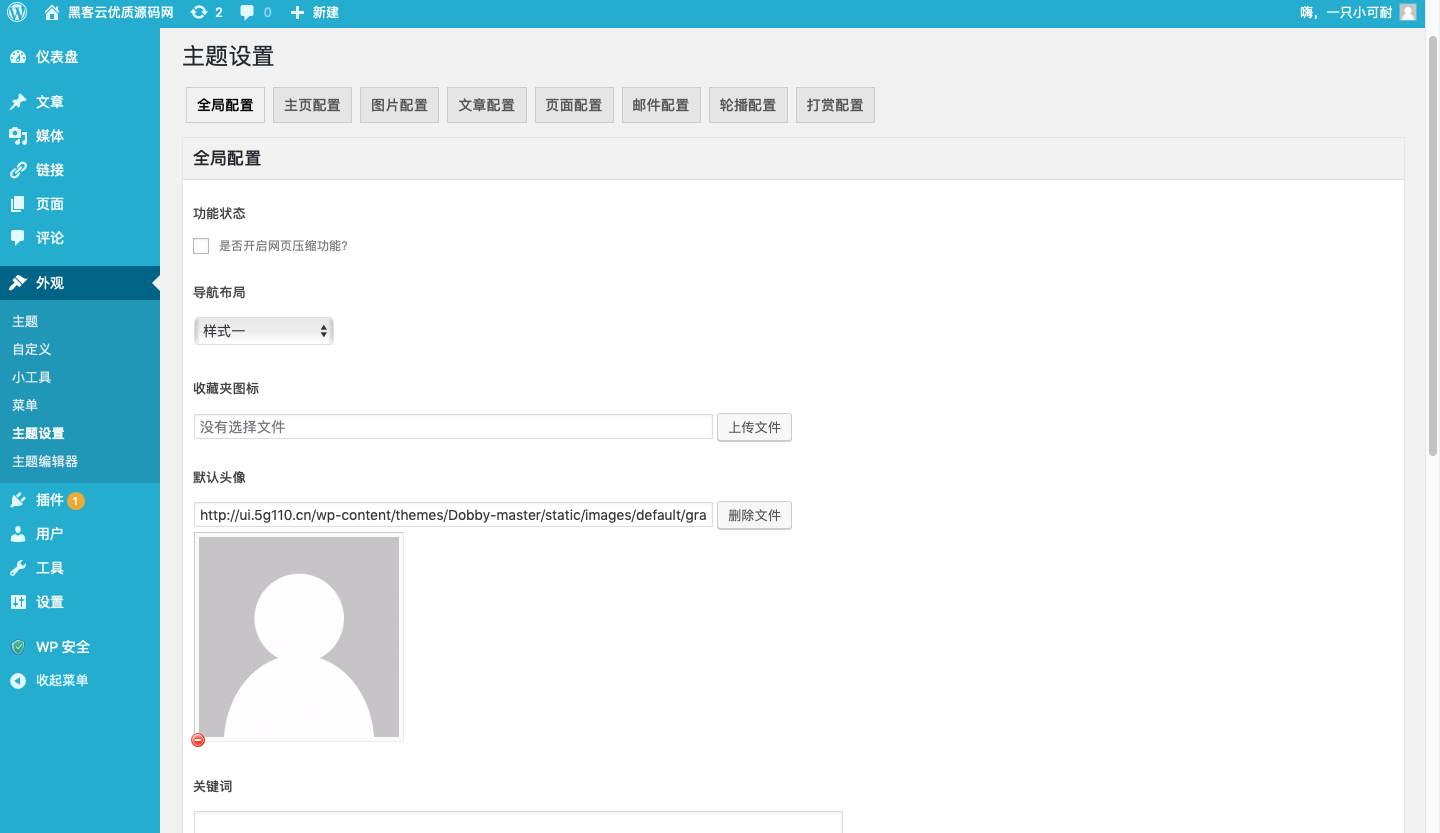Image resolution: width=1440 pixels, height=833 pixels.
Task: Open the 插件 plugins menu
Action: 49,500
